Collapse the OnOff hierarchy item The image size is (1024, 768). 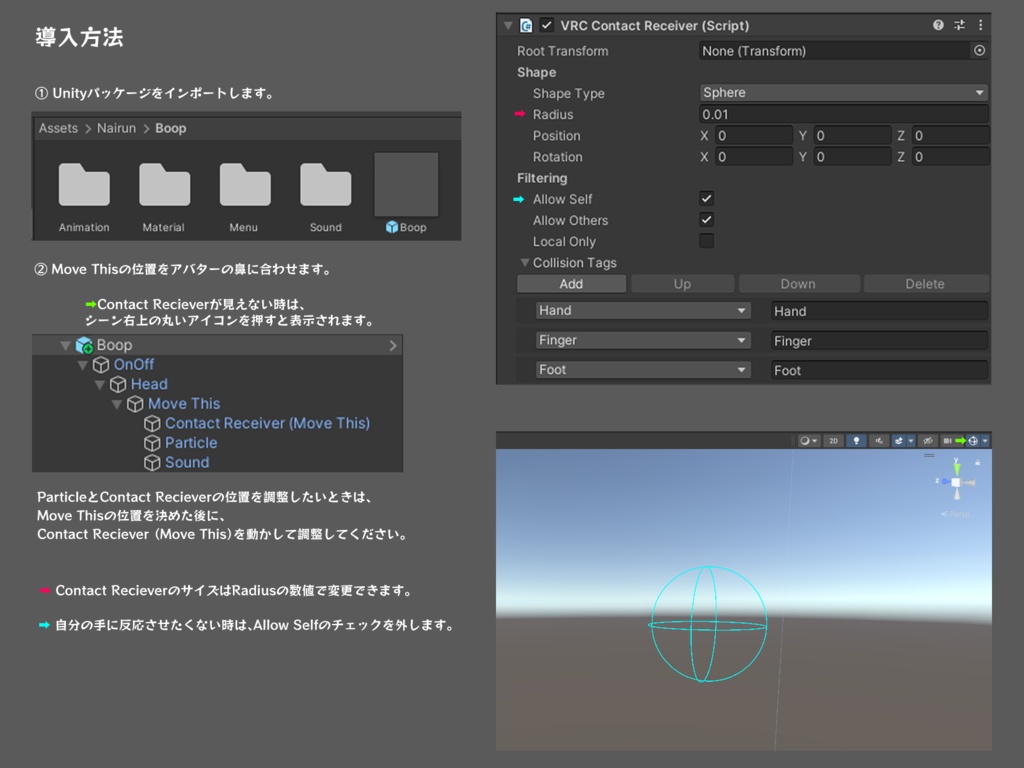pos(82,365)
